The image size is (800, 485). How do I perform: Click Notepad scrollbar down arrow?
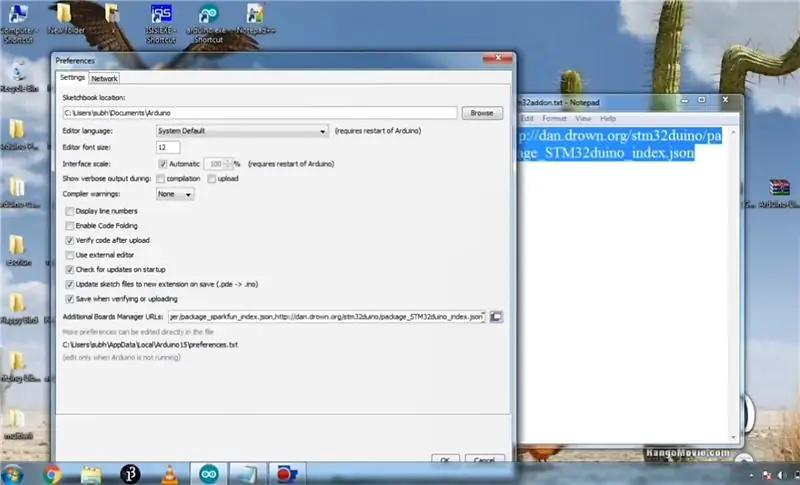pos(734,437)
